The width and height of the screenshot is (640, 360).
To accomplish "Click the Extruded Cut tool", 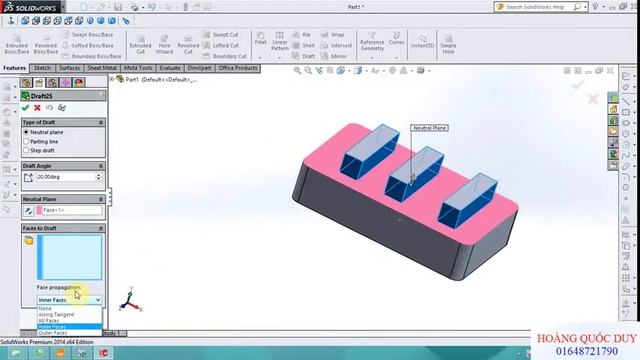I will [x=140, y=44].
